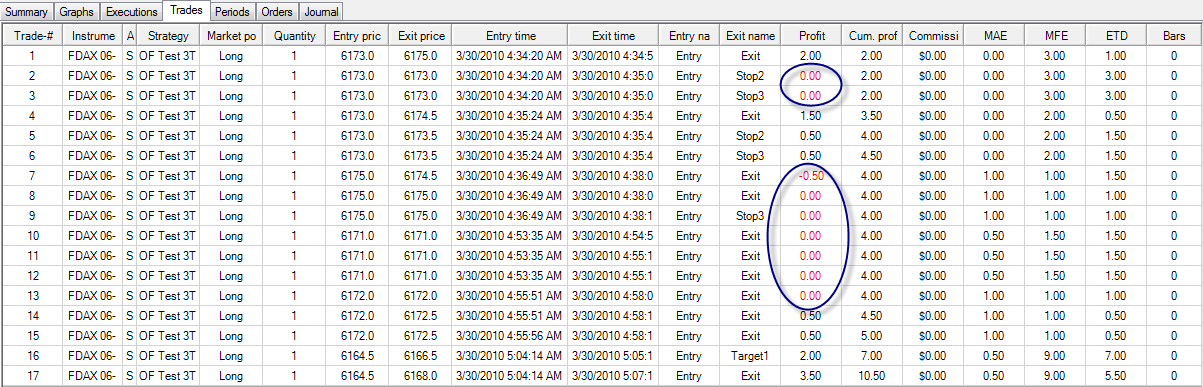Click Stop2 exit name in trade 5
Image resolution: width=1203 pixels, height=387 pixels.
[x=750, y=136]
